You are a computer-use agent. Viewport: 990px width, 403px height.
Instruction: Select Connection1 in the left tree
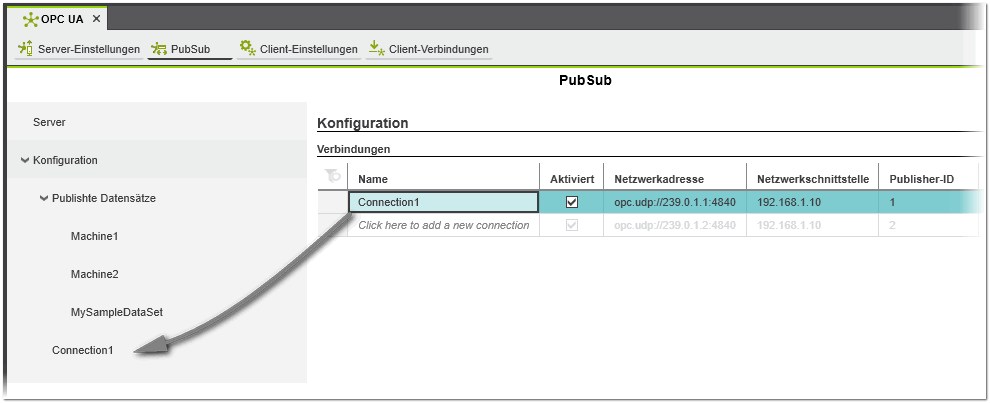click(x=83, y=350)
